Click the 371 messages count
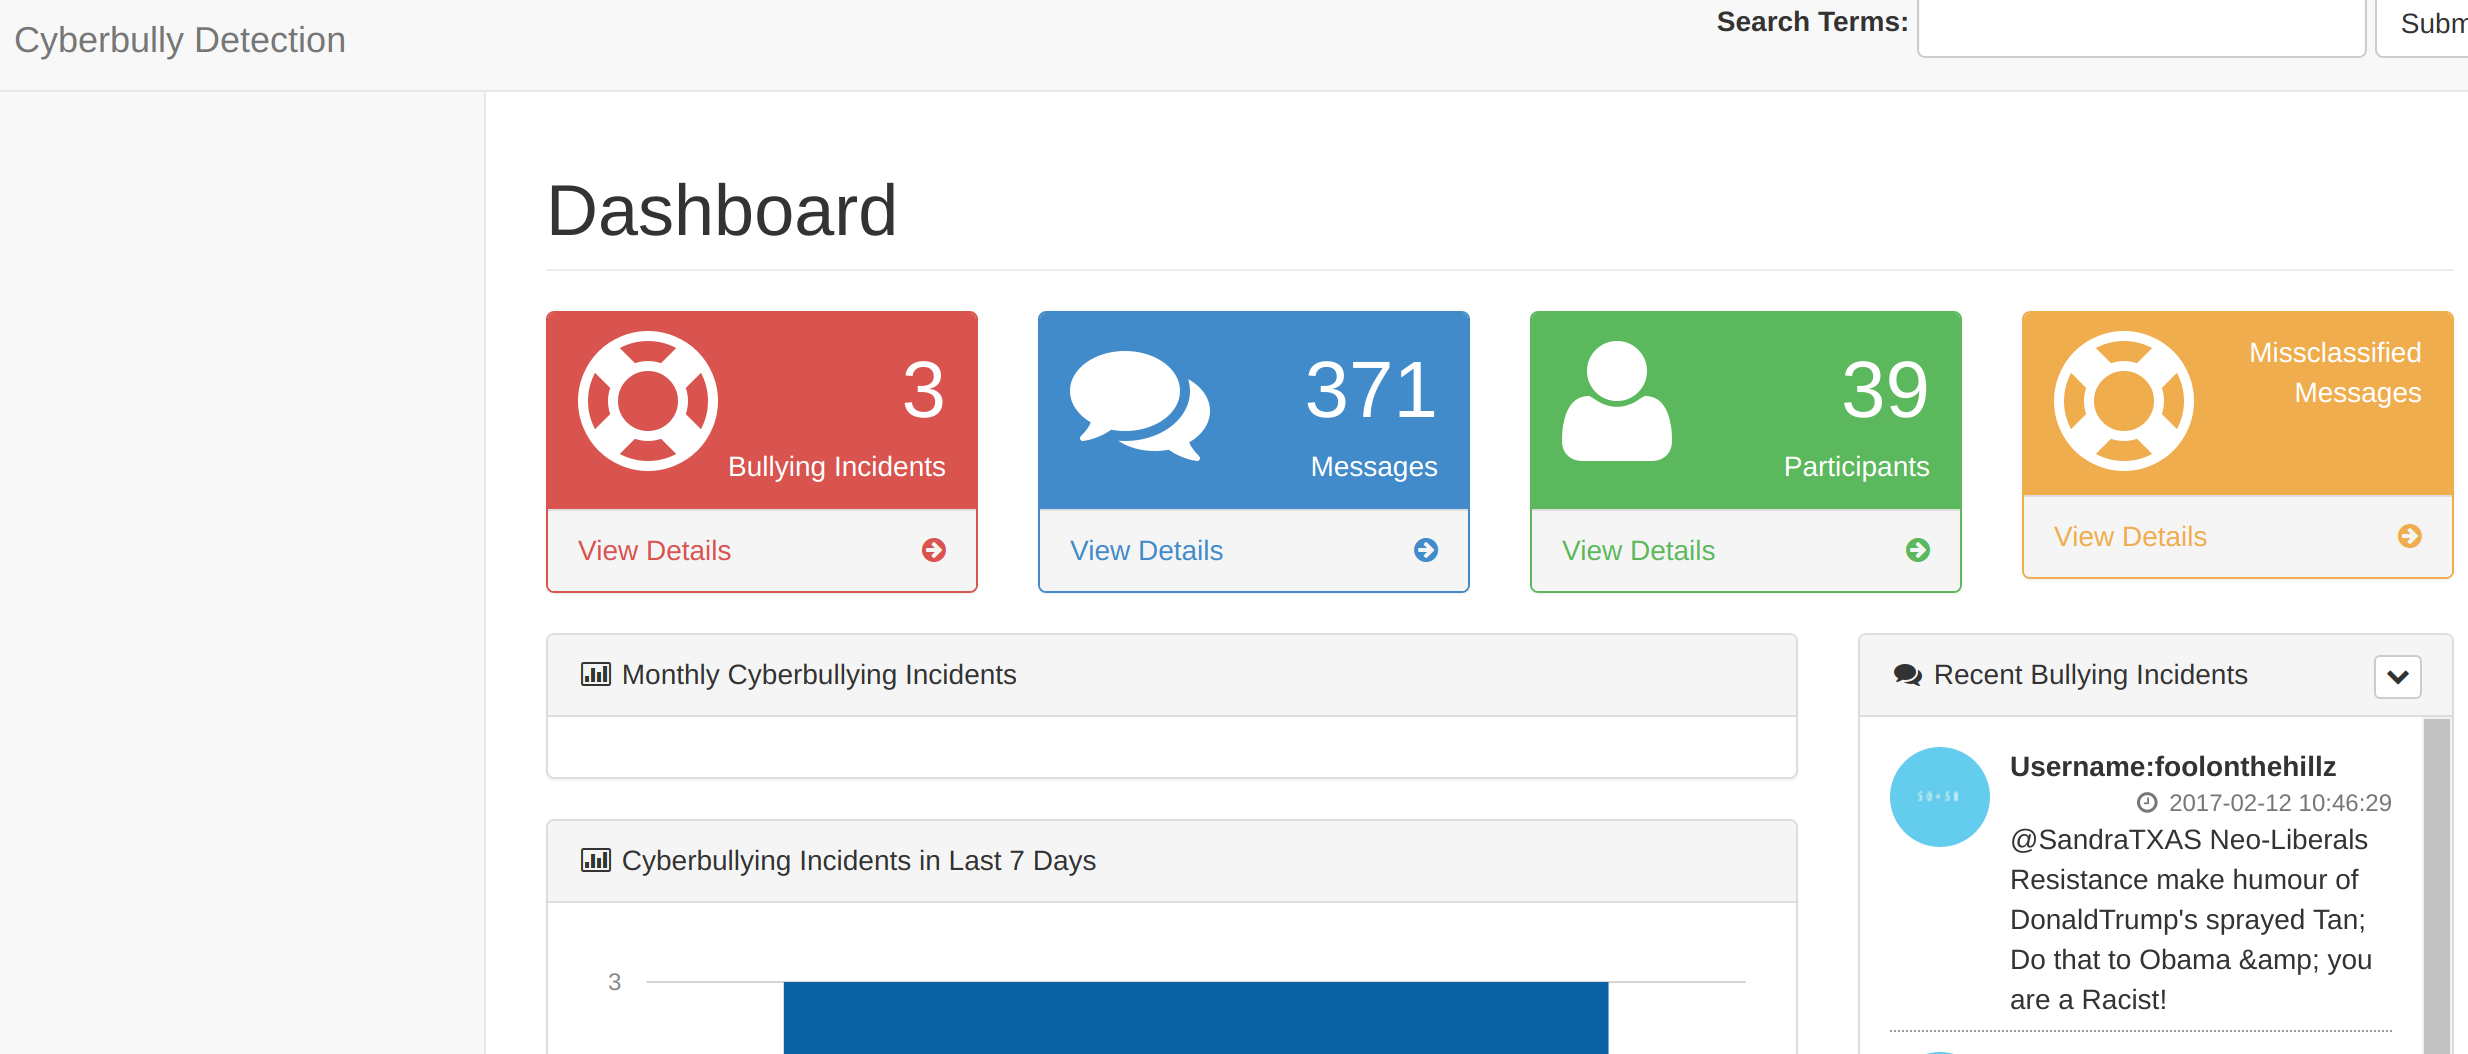Image resolution: width=2468 pixels, height=1054 pixels. click(1371, 390)
